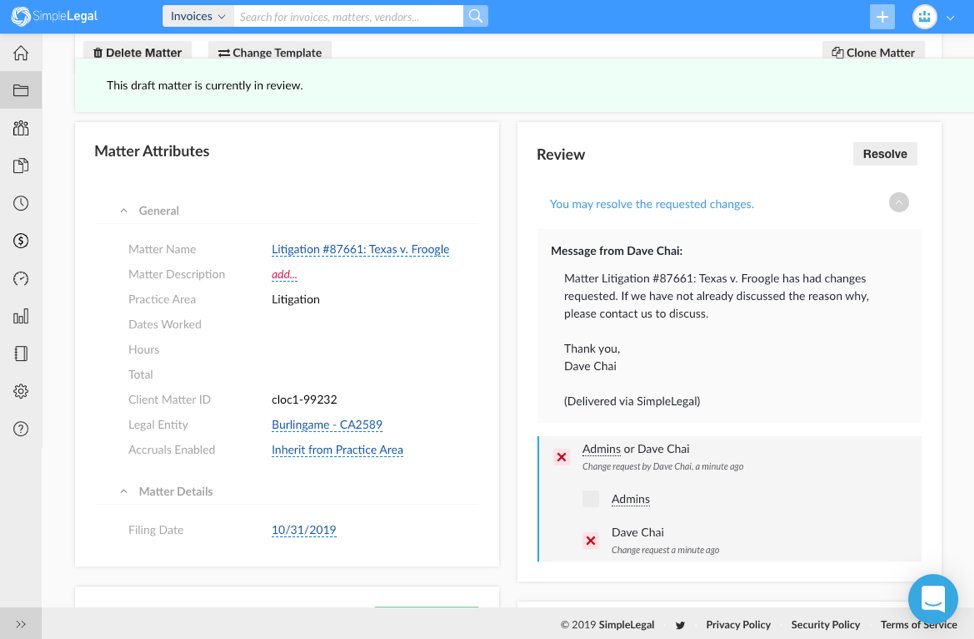Open the Security Policy link
Screen dimensions: 974x639
point(826,625)
